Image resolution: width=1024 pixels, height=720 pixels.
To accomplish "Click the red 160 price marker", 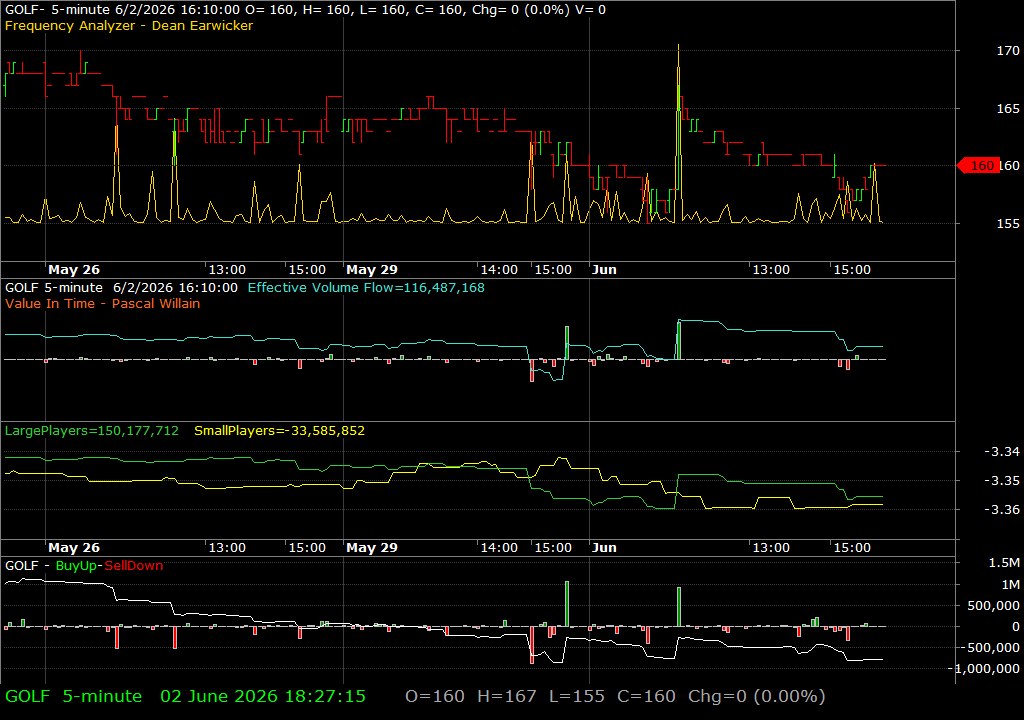I will pyautogui.click(x=978, y=165).
